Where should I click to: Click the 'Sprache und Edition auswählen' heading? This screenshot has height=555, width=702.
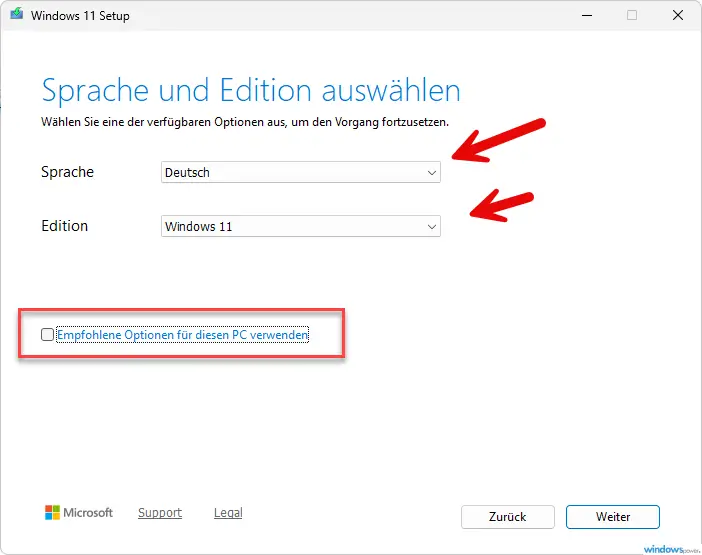point(250,91)
